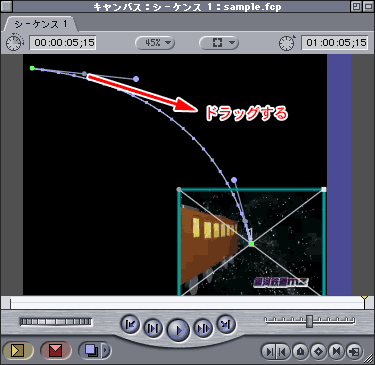This screenshot has height=365, width=375.
Task: Play the sequence
Action: tap(178, 330)
